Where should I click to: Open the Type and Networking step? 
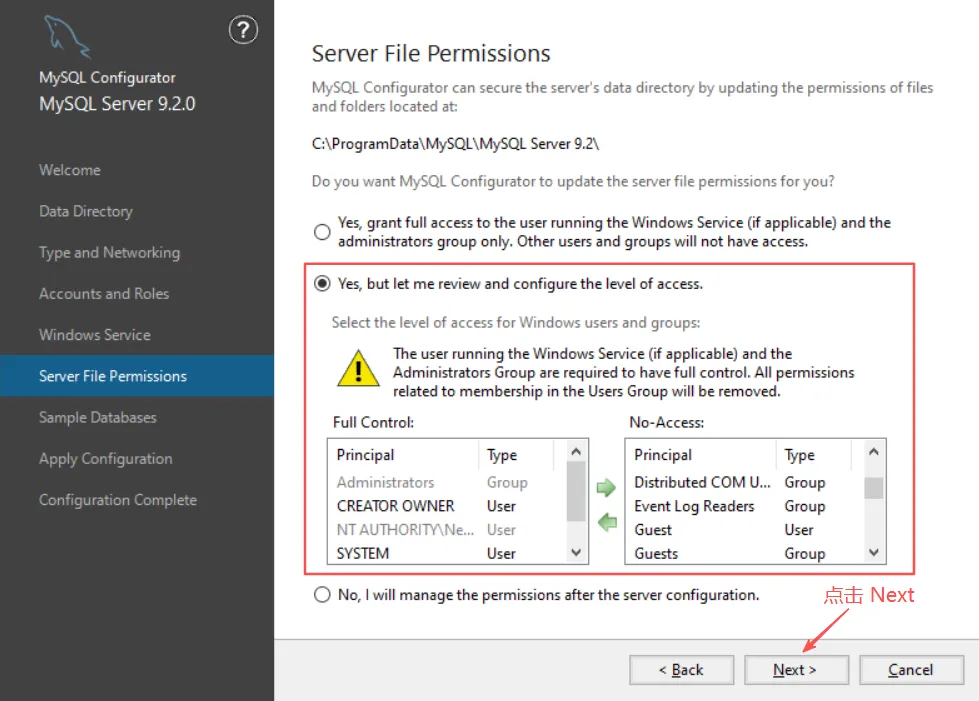click(109, 253)
